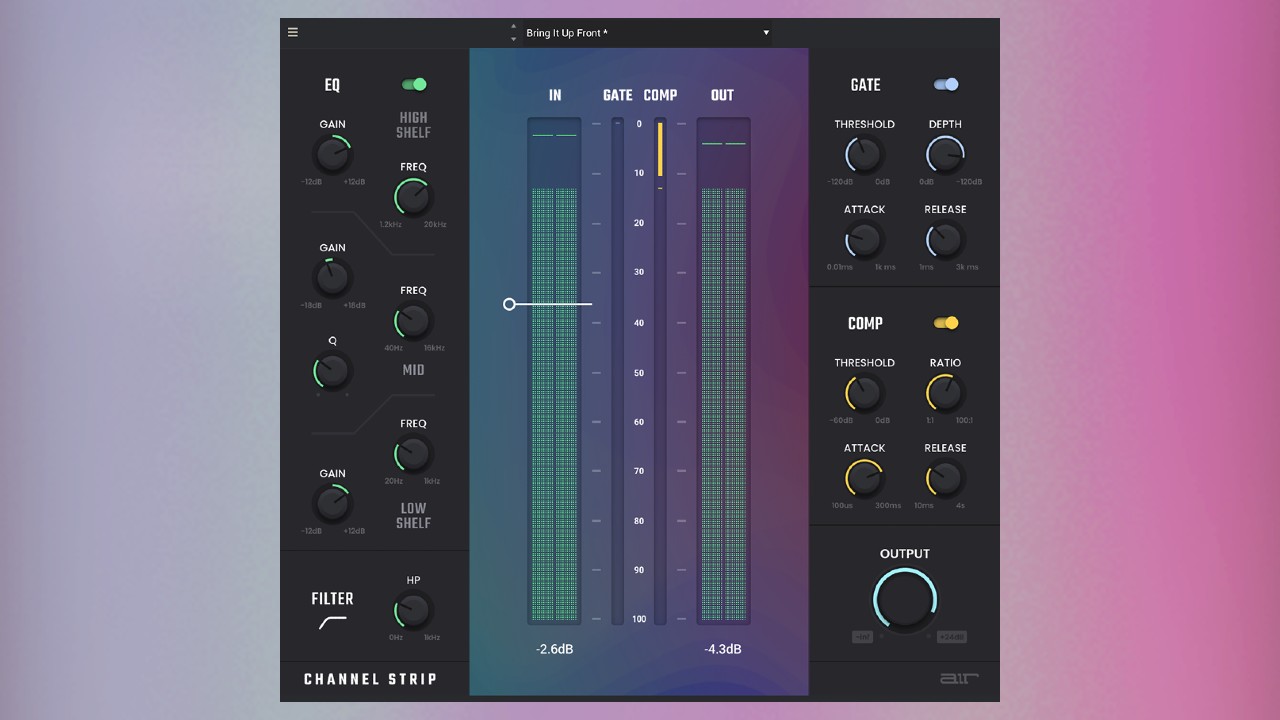This screenshot has height=720, width=1280.
Task: Click the white handle on the IN meter
Action: (x=510, y=304)
